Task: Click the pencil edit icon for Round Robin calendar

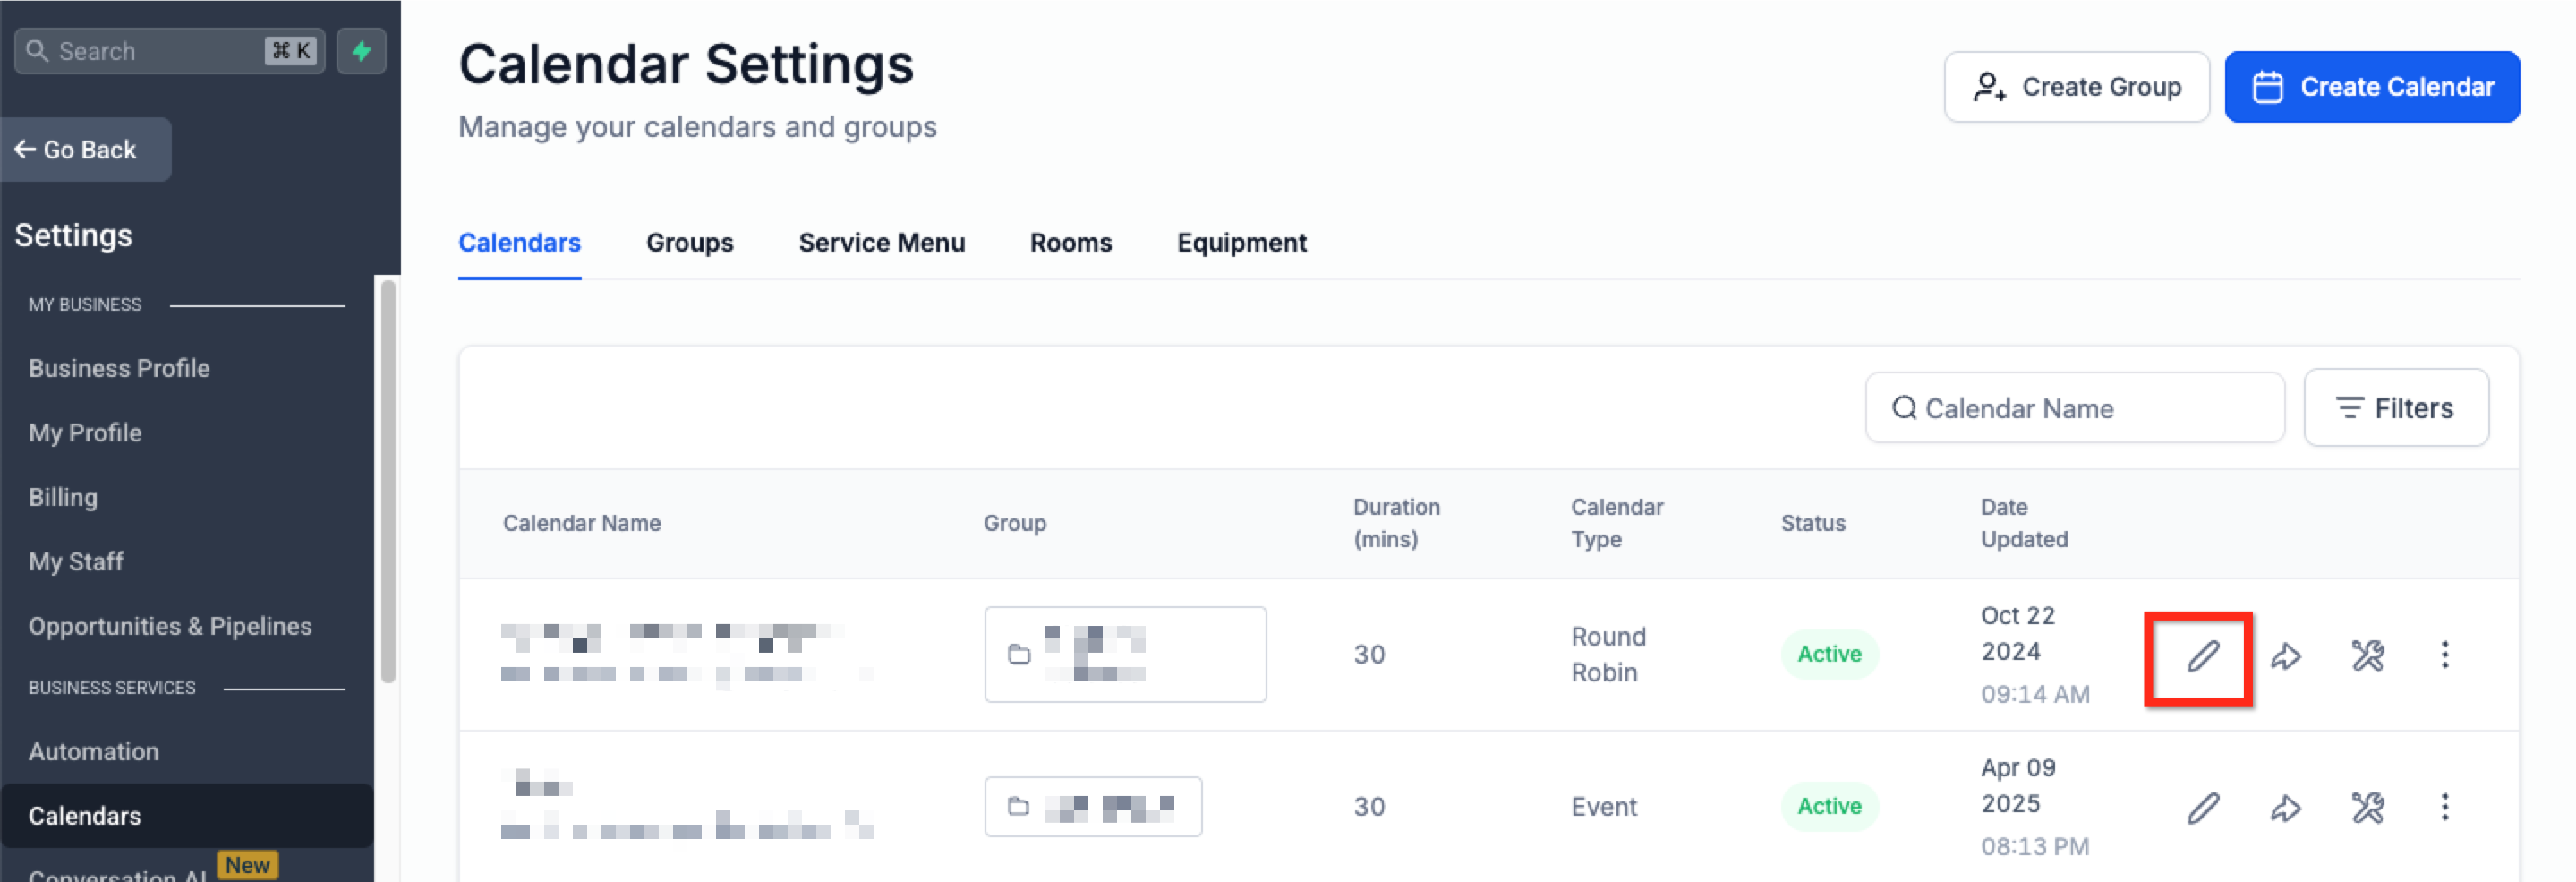Action: [x=2202, y=656]
